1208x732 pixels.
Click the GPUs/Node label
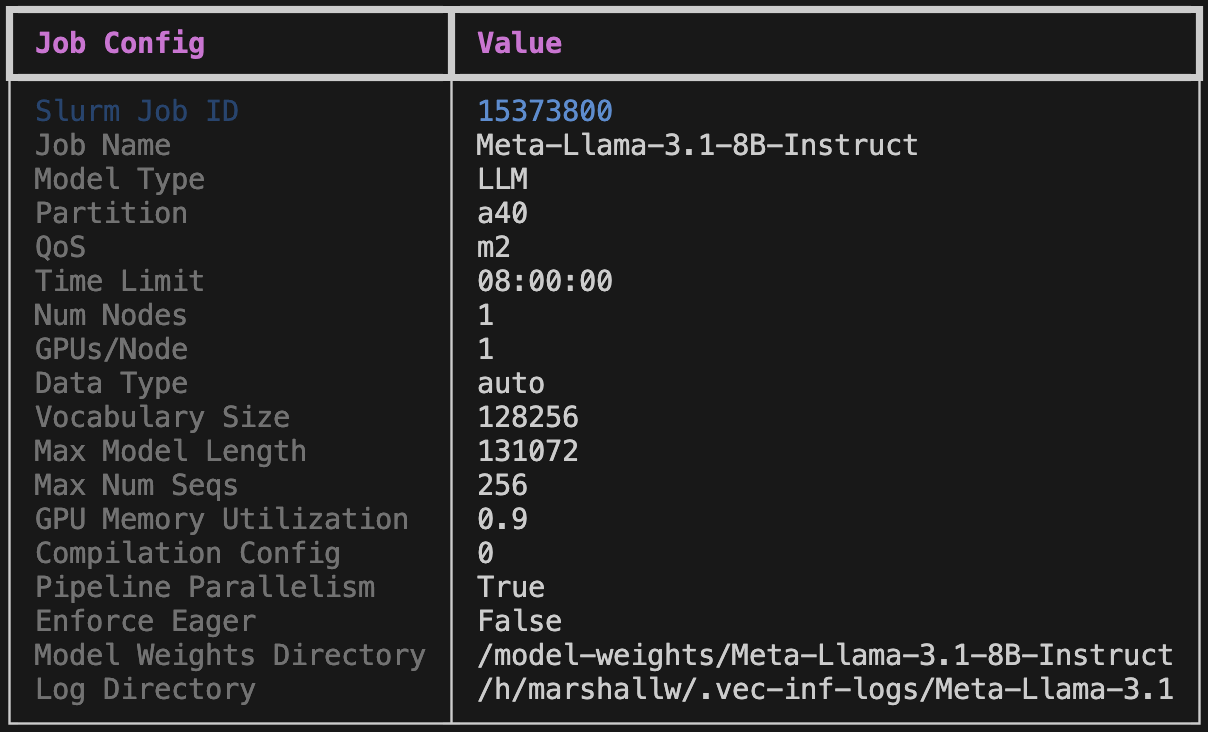[x=111, y=349]
